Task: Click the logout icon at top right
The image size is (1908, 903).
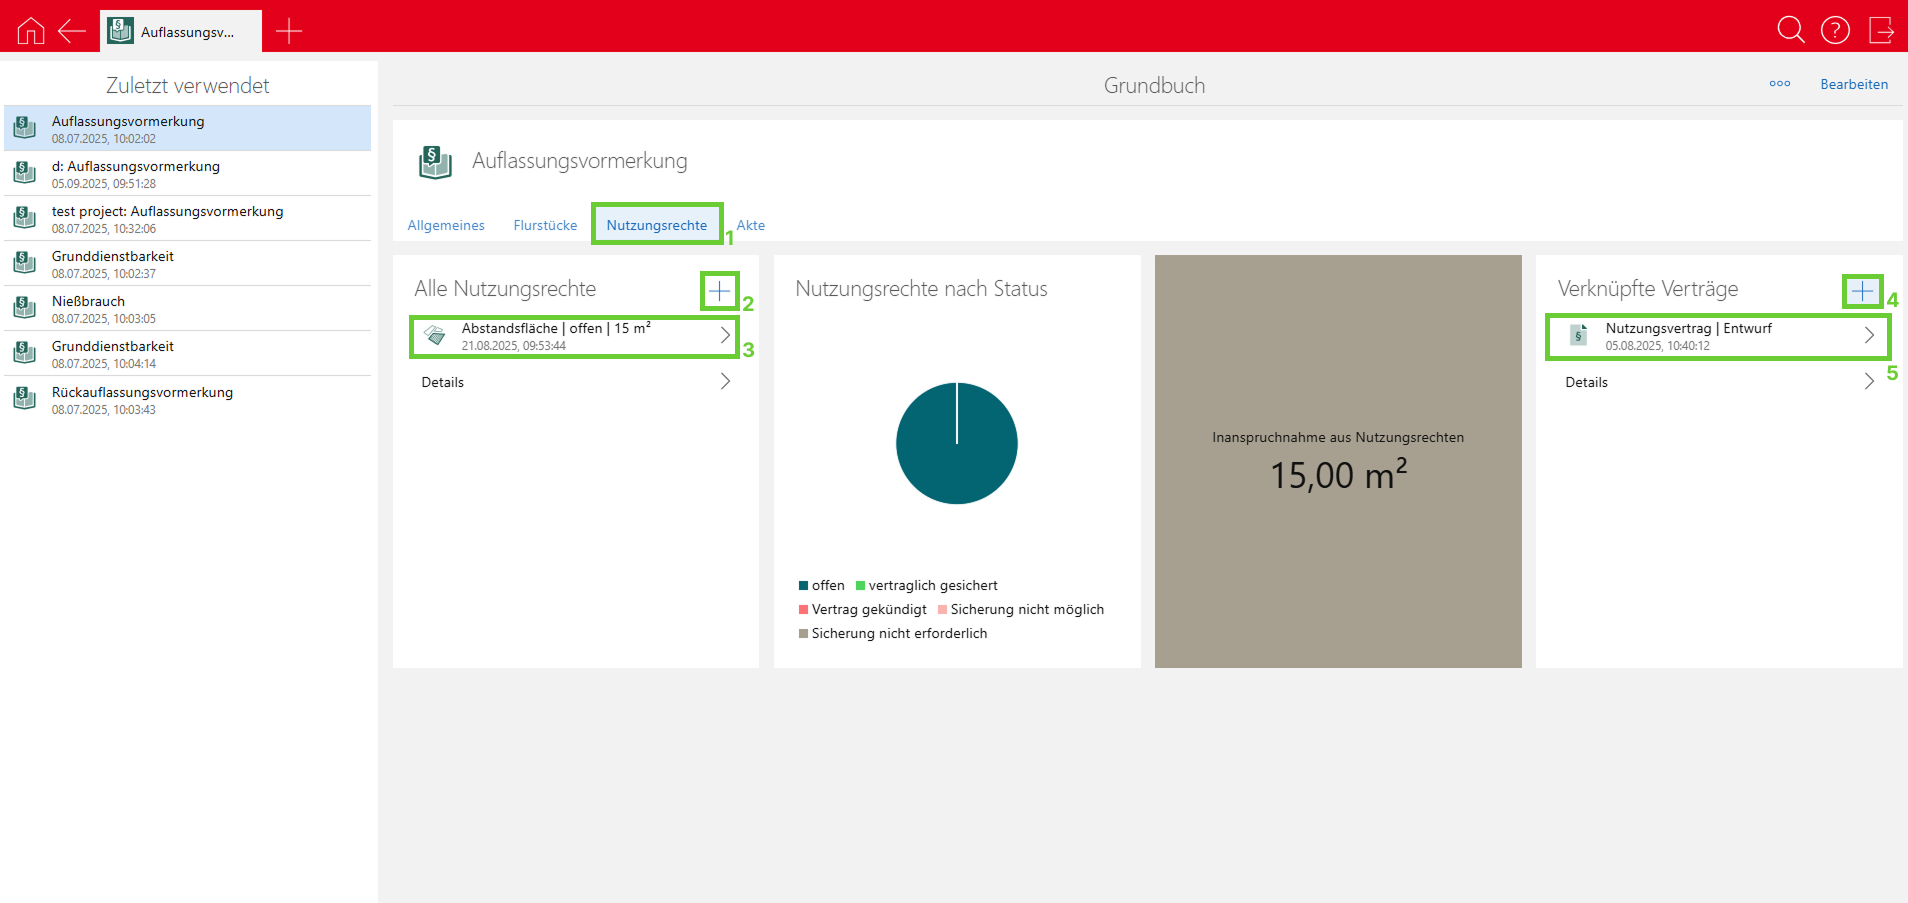Action: click(x=1881, y=30)
